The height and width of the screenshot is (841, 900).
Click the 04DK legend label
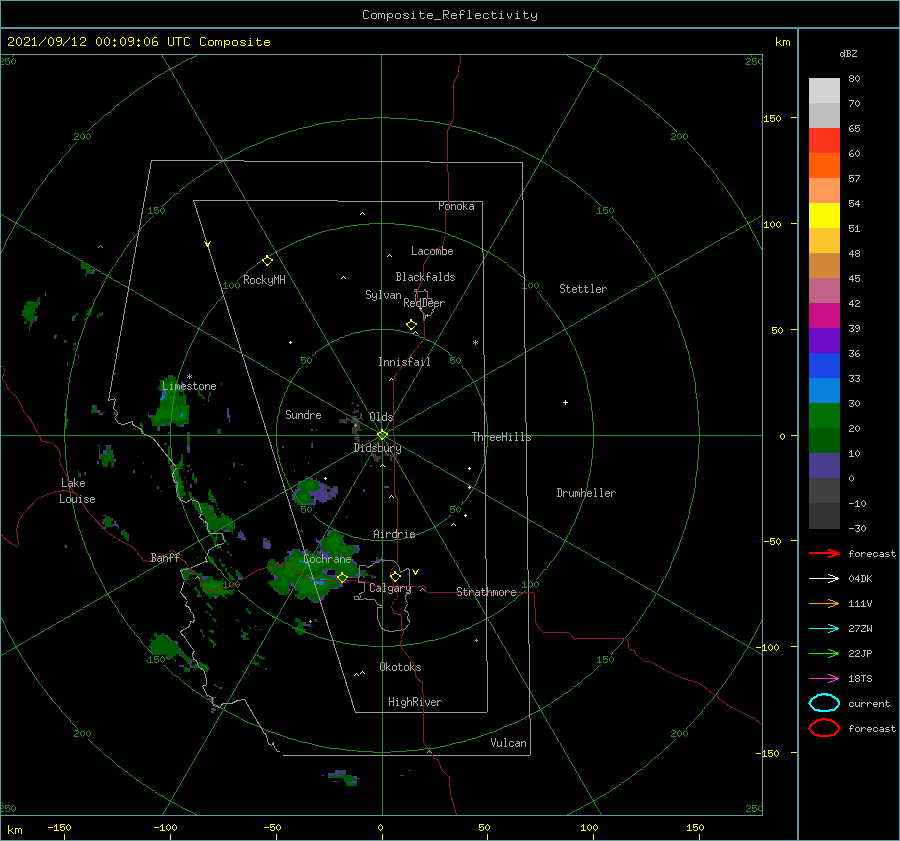860,579
